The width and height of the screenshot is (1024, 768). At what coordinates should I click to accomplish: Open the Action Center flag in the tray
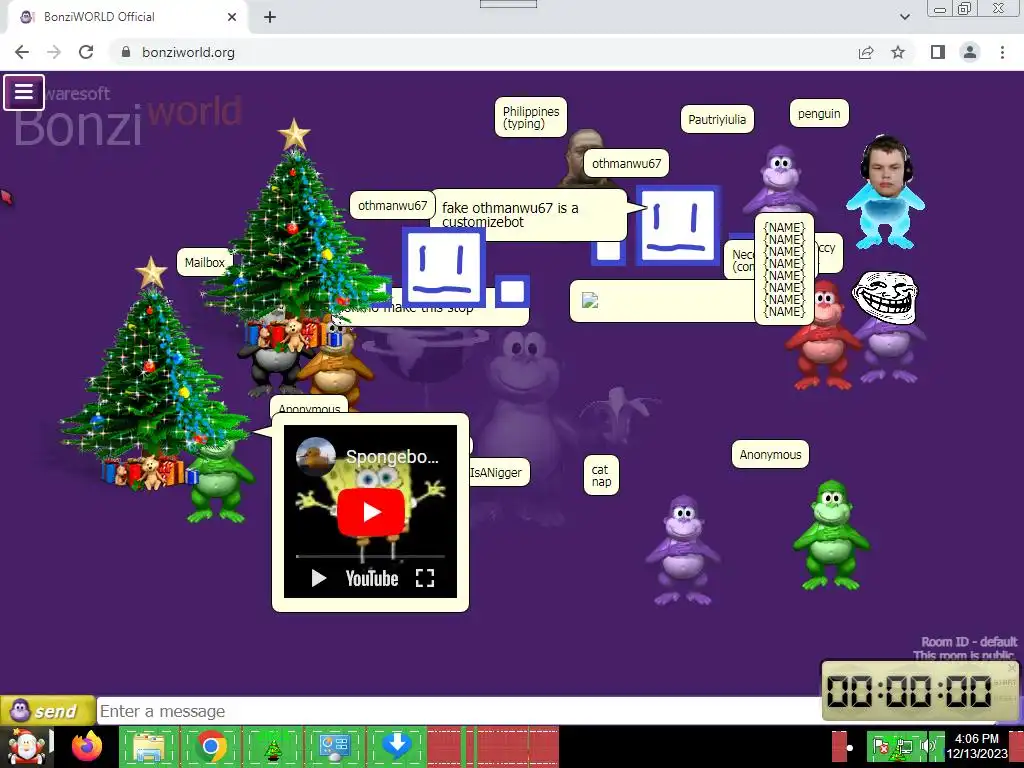[x=881, y=746]
